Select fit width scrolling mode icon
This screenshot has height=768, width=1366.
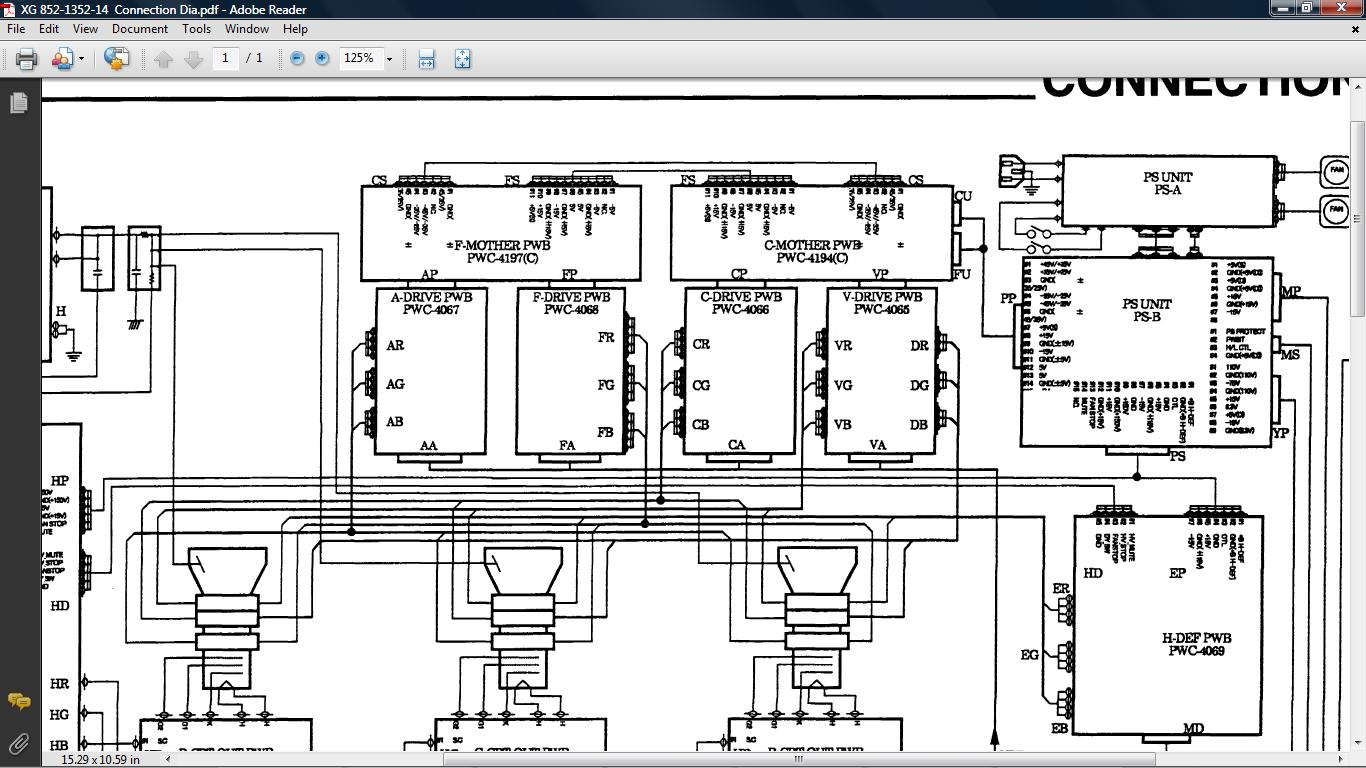[426, 59]
